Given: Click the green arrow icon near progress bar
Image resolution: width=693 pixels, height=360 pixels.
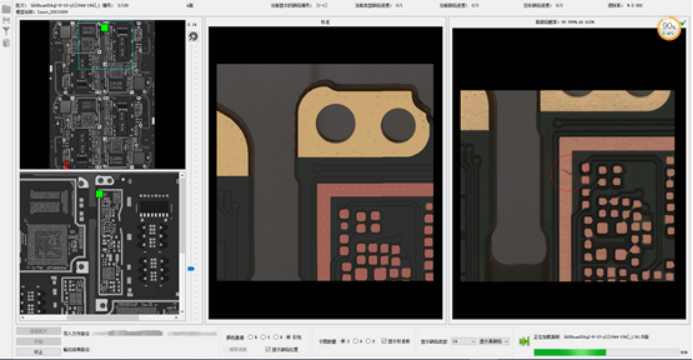Looking at the screenshot, I should pyautogui.click(x=524, y=341).
